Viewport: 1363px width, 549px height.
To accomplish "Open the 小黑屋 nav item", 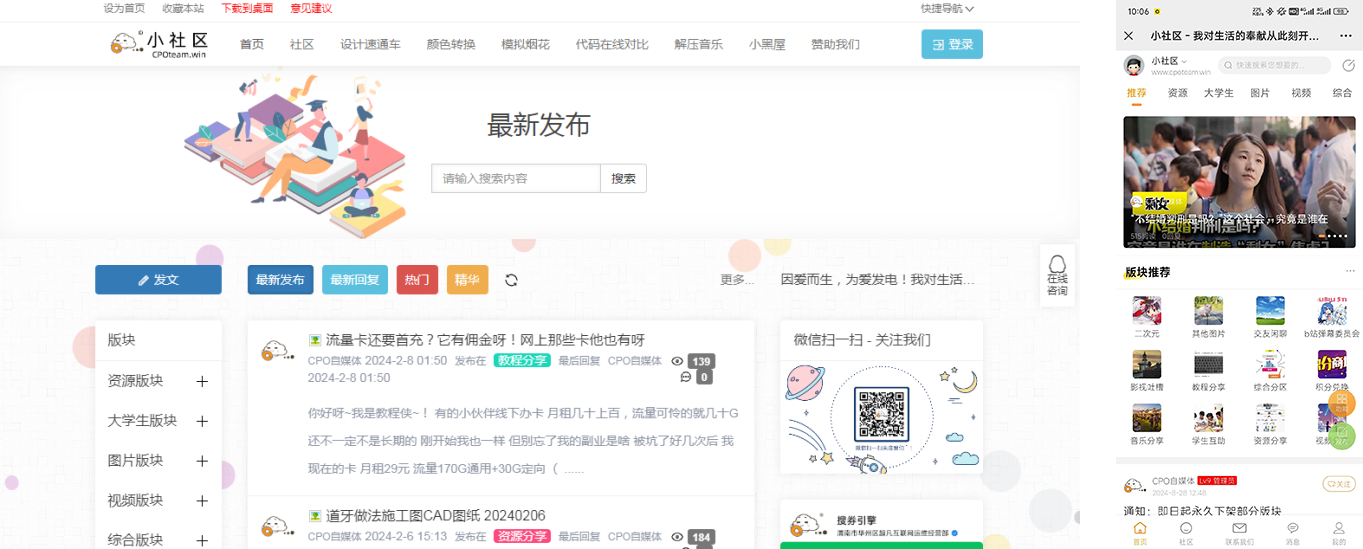I will (767, 45).
